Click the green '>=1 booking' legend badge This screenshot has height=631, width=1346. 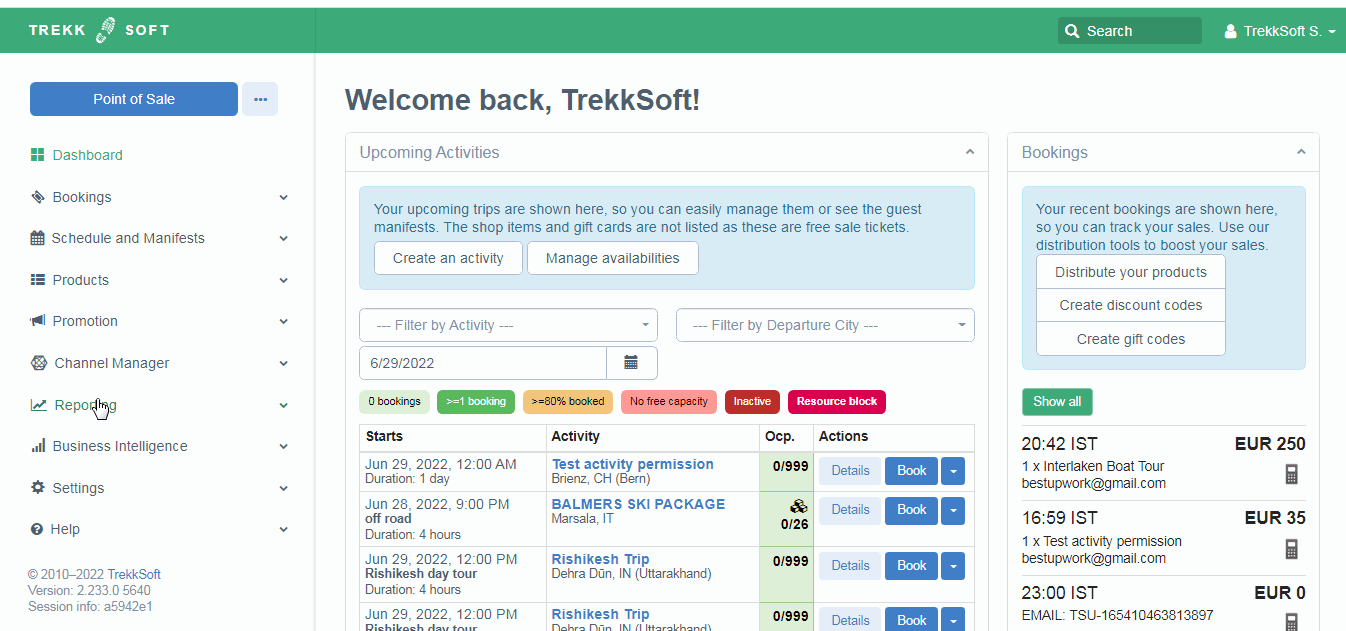(476, 402)
